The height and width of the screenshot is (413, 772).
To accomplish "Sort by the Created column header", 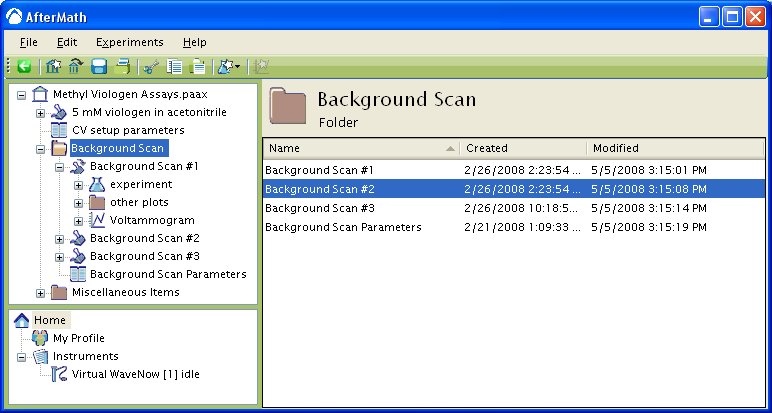I will 523,148.
